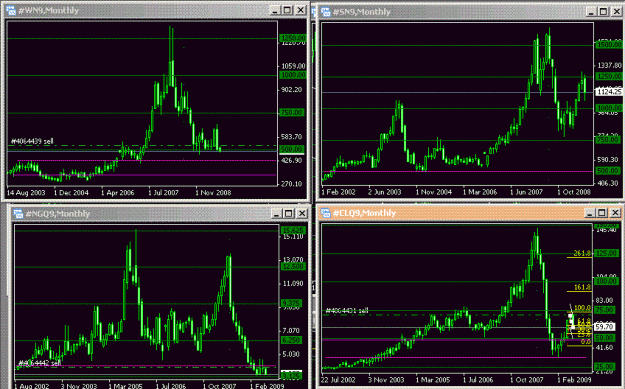Click the 59.70 current price label in CLQ9
625x389 pixels.
click(x=604, y=327)
